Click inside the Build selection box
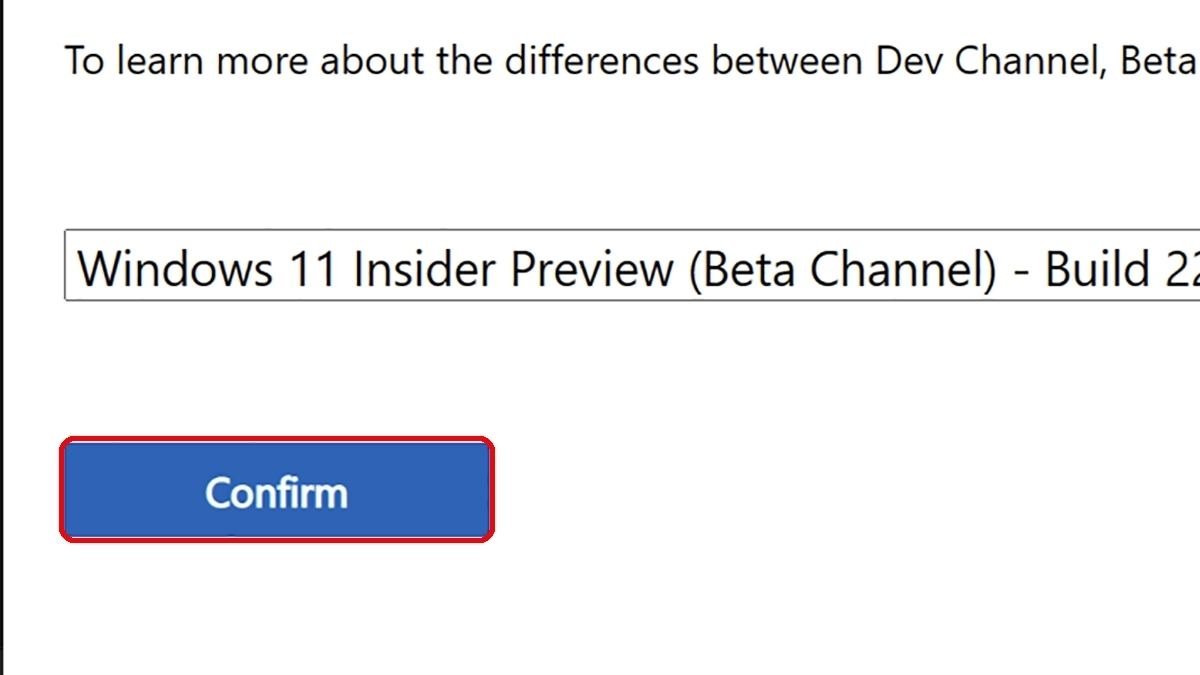Image resolution: width=1200 pixels, height=675 pixels. point(632,266)
